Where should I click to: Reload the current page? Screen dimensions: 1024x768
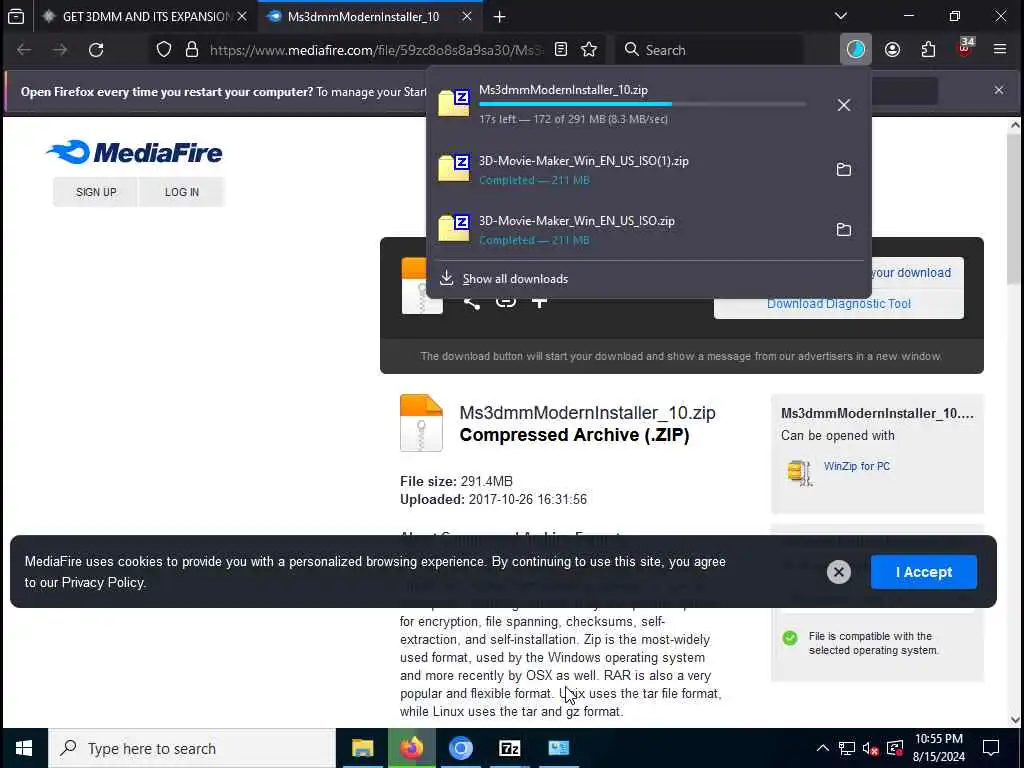(96, 50)
